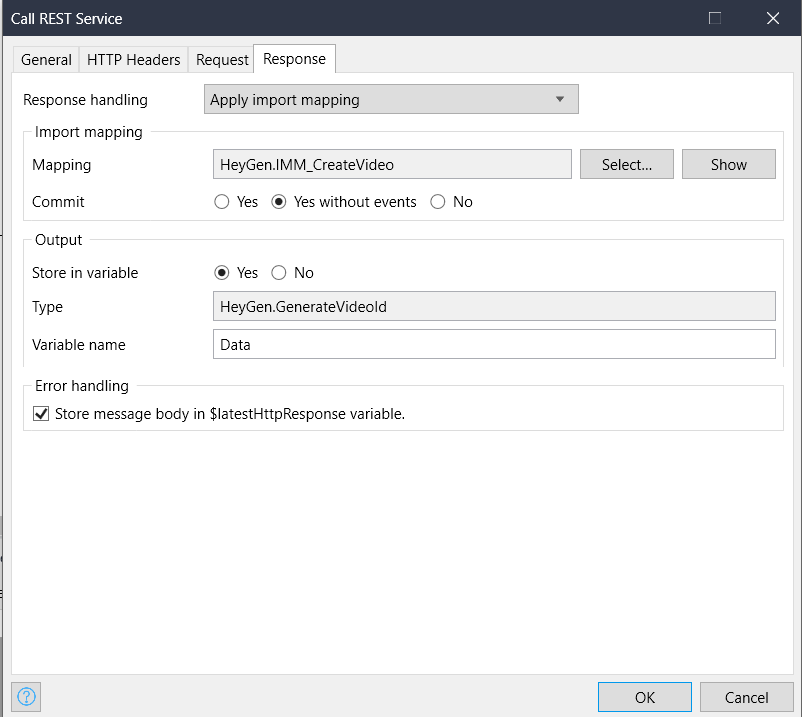Screen dimensions: 802x717
Task: Confirm the dialog with OK
Action: (x=644, y=697)
